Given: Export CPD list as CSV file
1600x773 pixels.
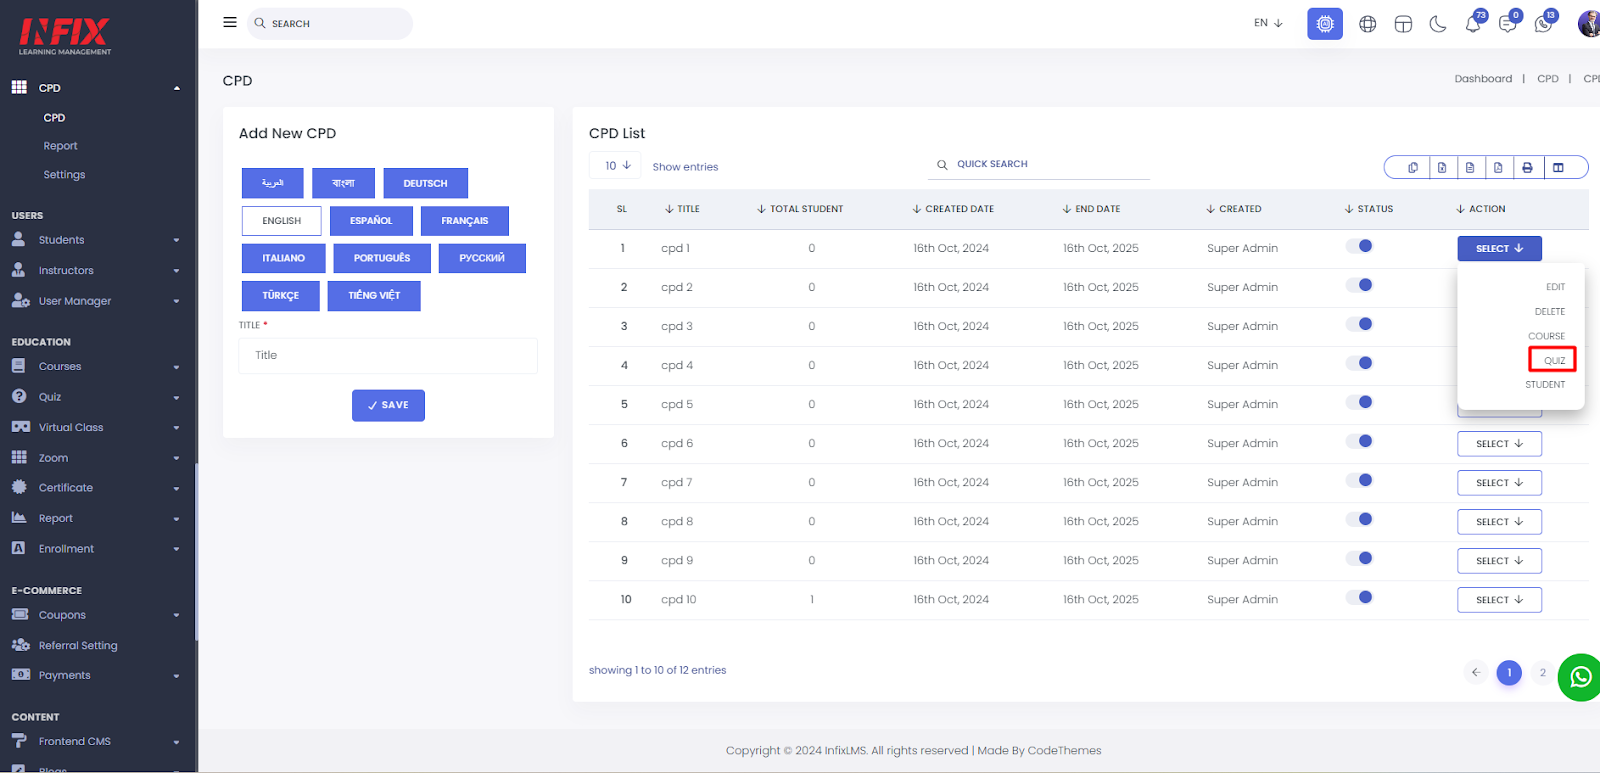Looking at the screenshot, I should point(1470,167).
